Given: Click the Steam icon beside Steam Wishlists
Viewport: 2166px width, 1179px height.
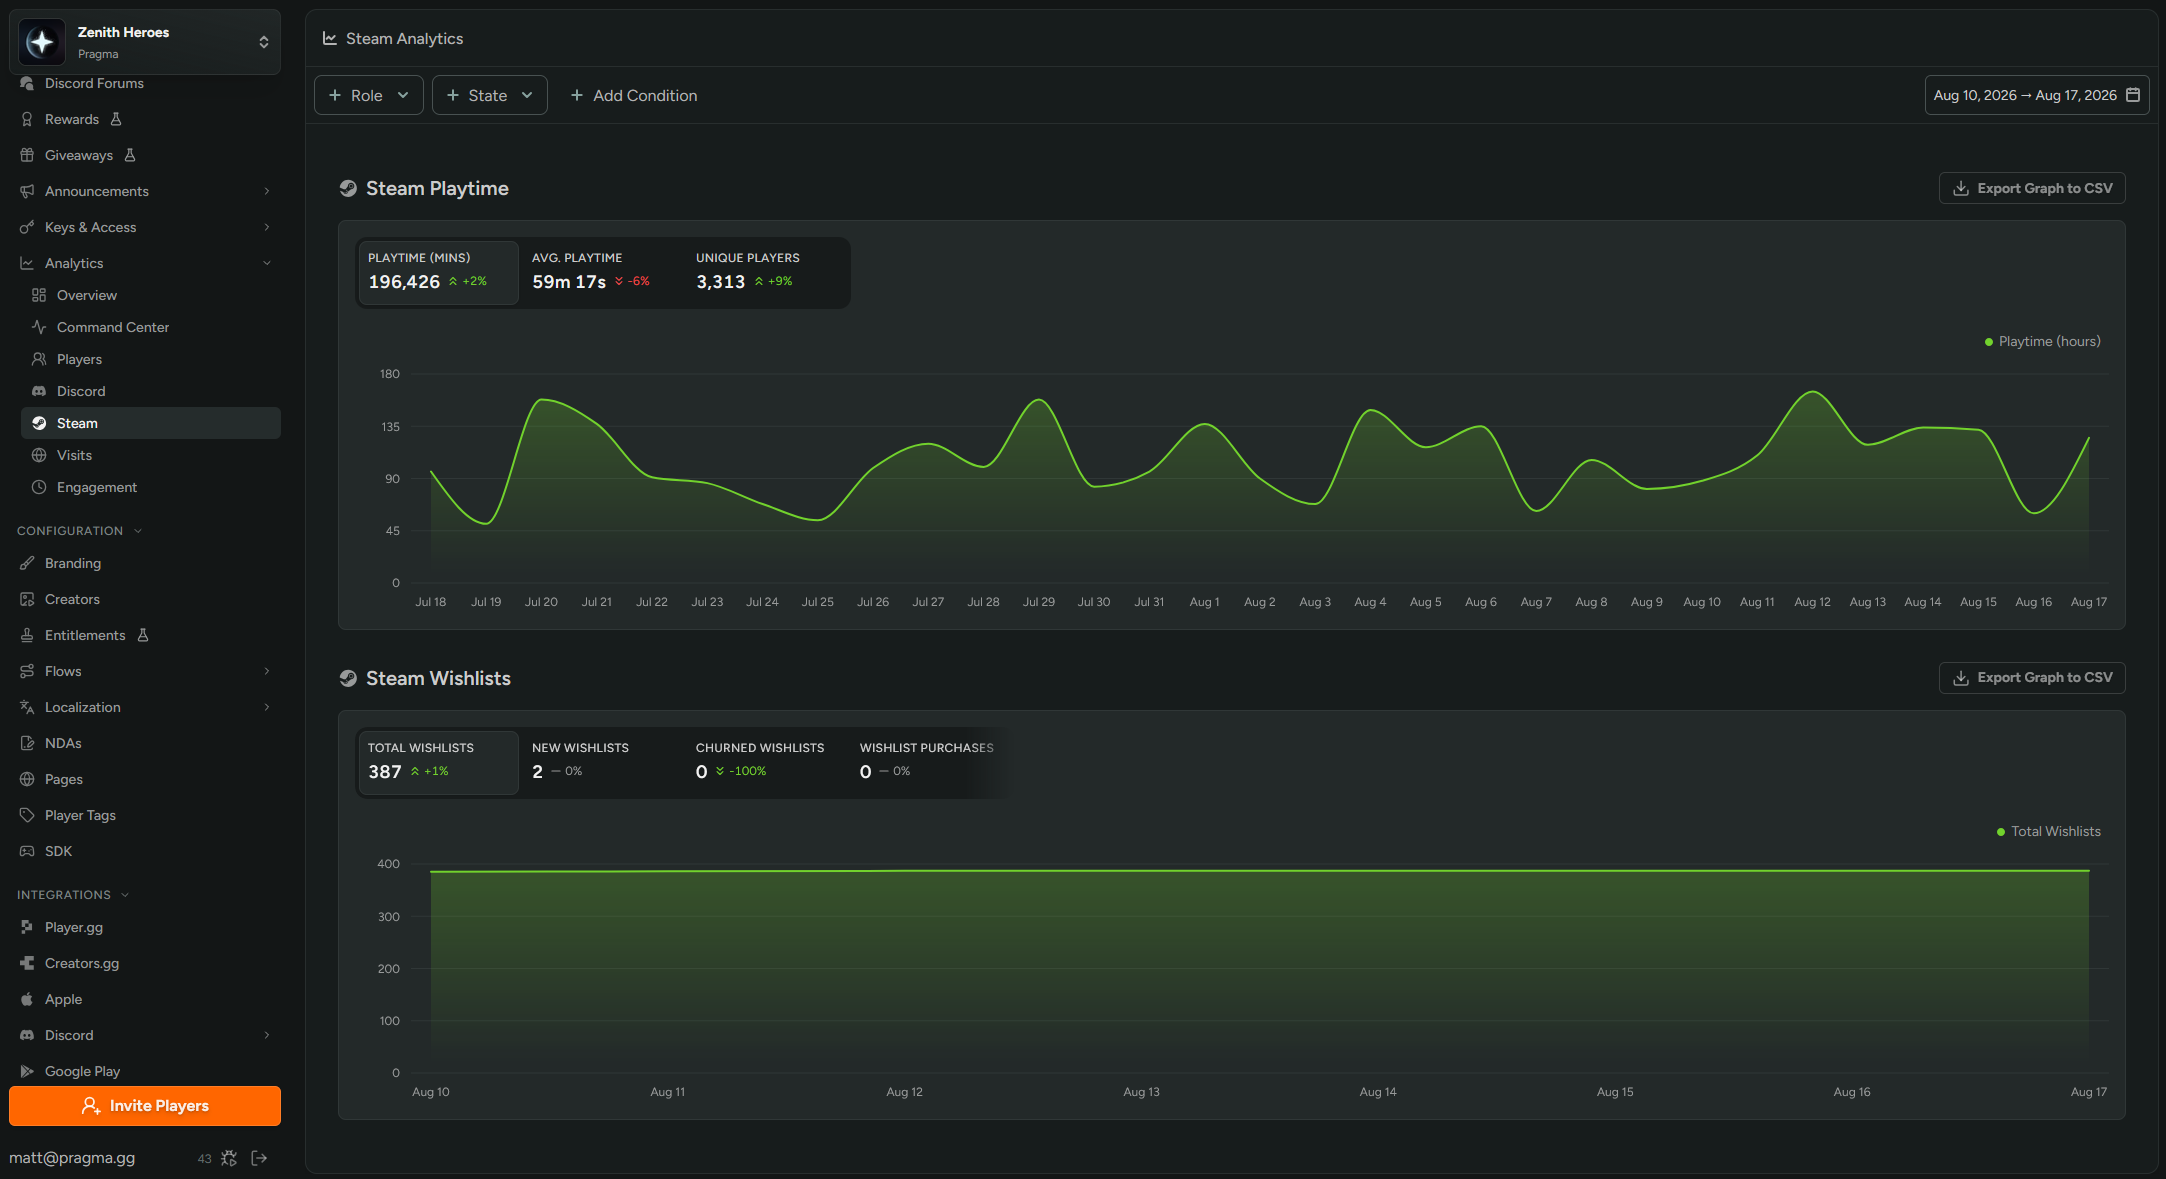Looking at the screenshot, I should click(348, 678).
